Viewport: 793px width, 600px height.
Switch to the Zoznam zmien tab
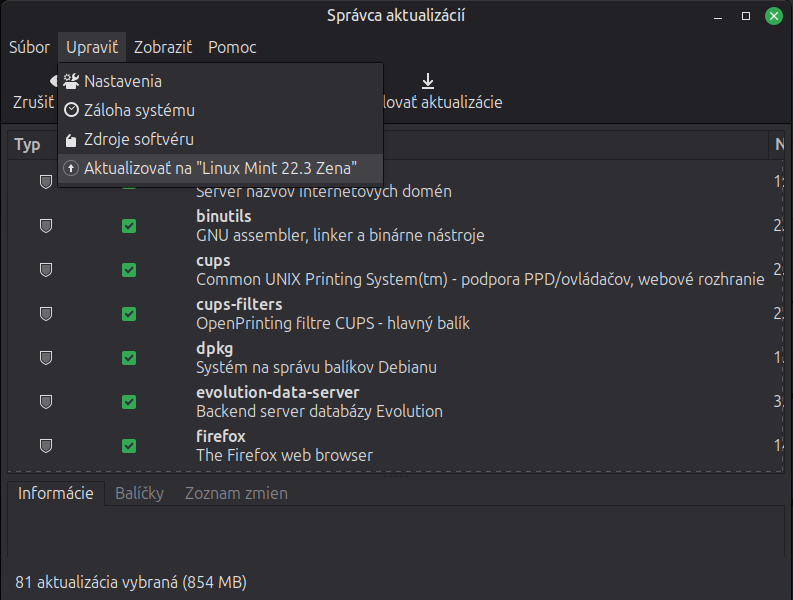(x=236, y=493)
